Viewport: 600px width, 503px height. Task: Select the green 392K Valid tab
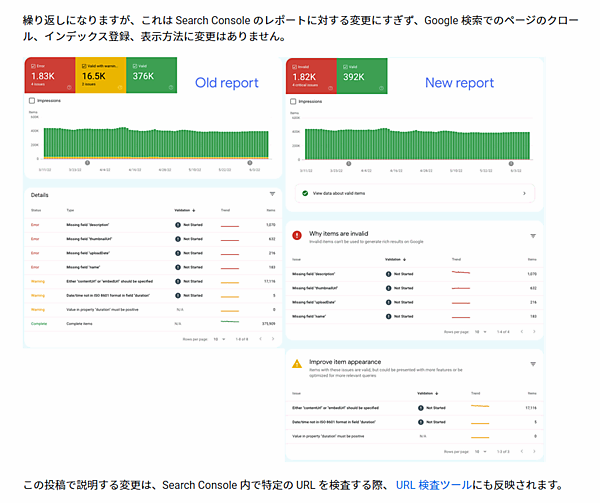point(362,76)
